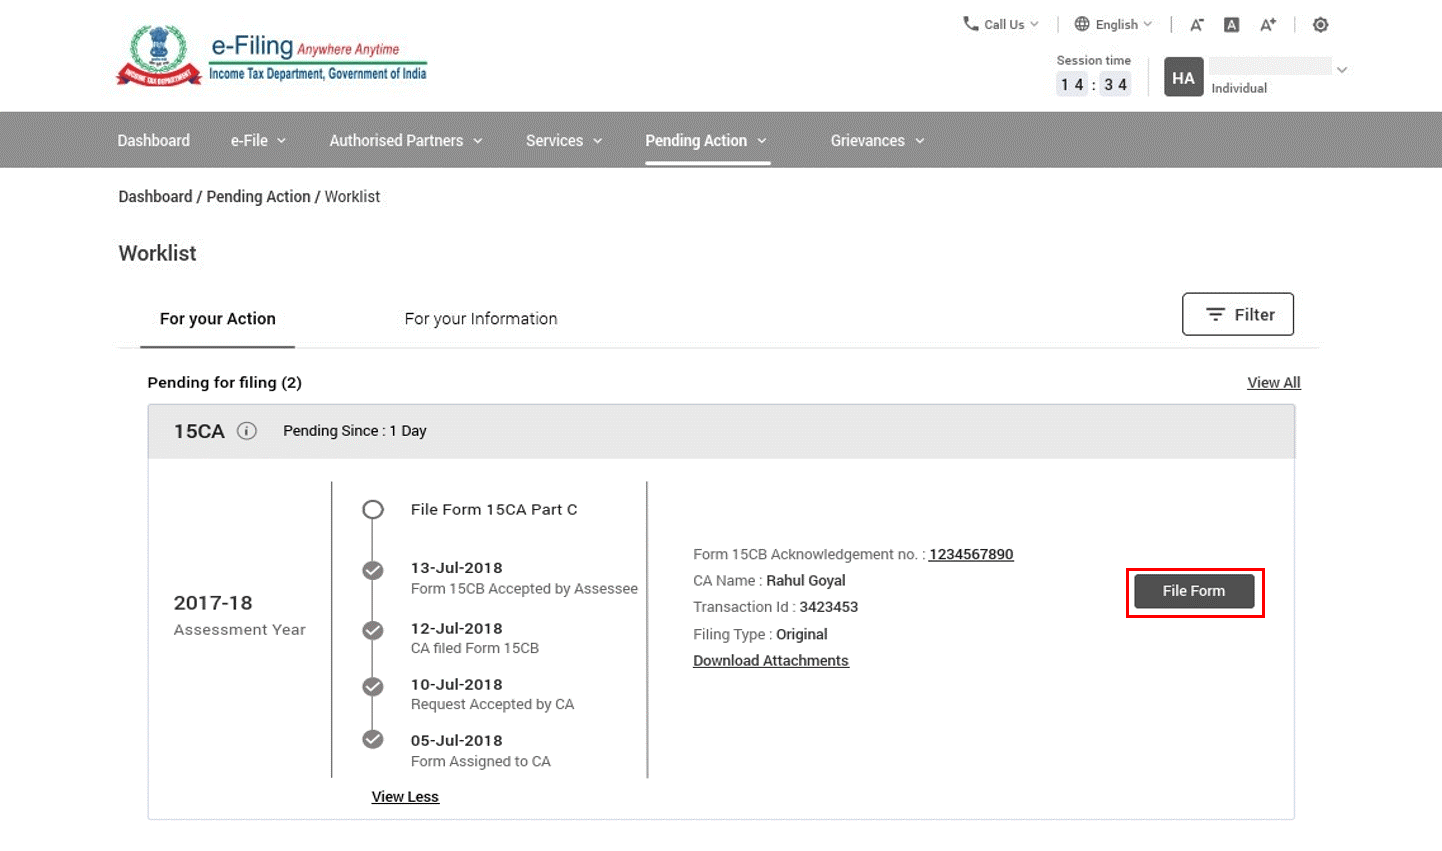The image size is (1442, 851).
Task: Open the Download Attachments link
Action: pos(770,660)
